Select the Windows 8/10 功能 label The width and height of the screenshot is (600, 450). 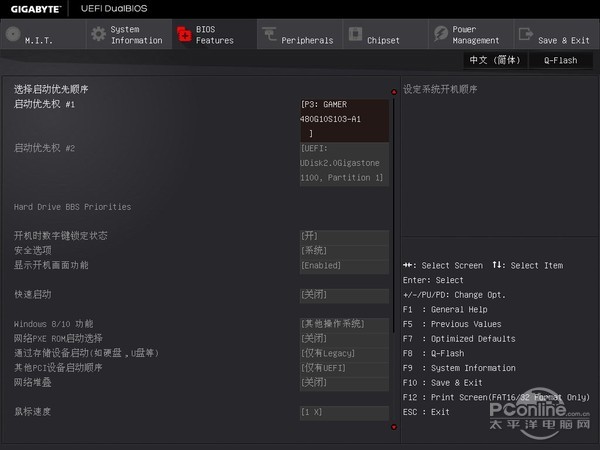(54, 324)
